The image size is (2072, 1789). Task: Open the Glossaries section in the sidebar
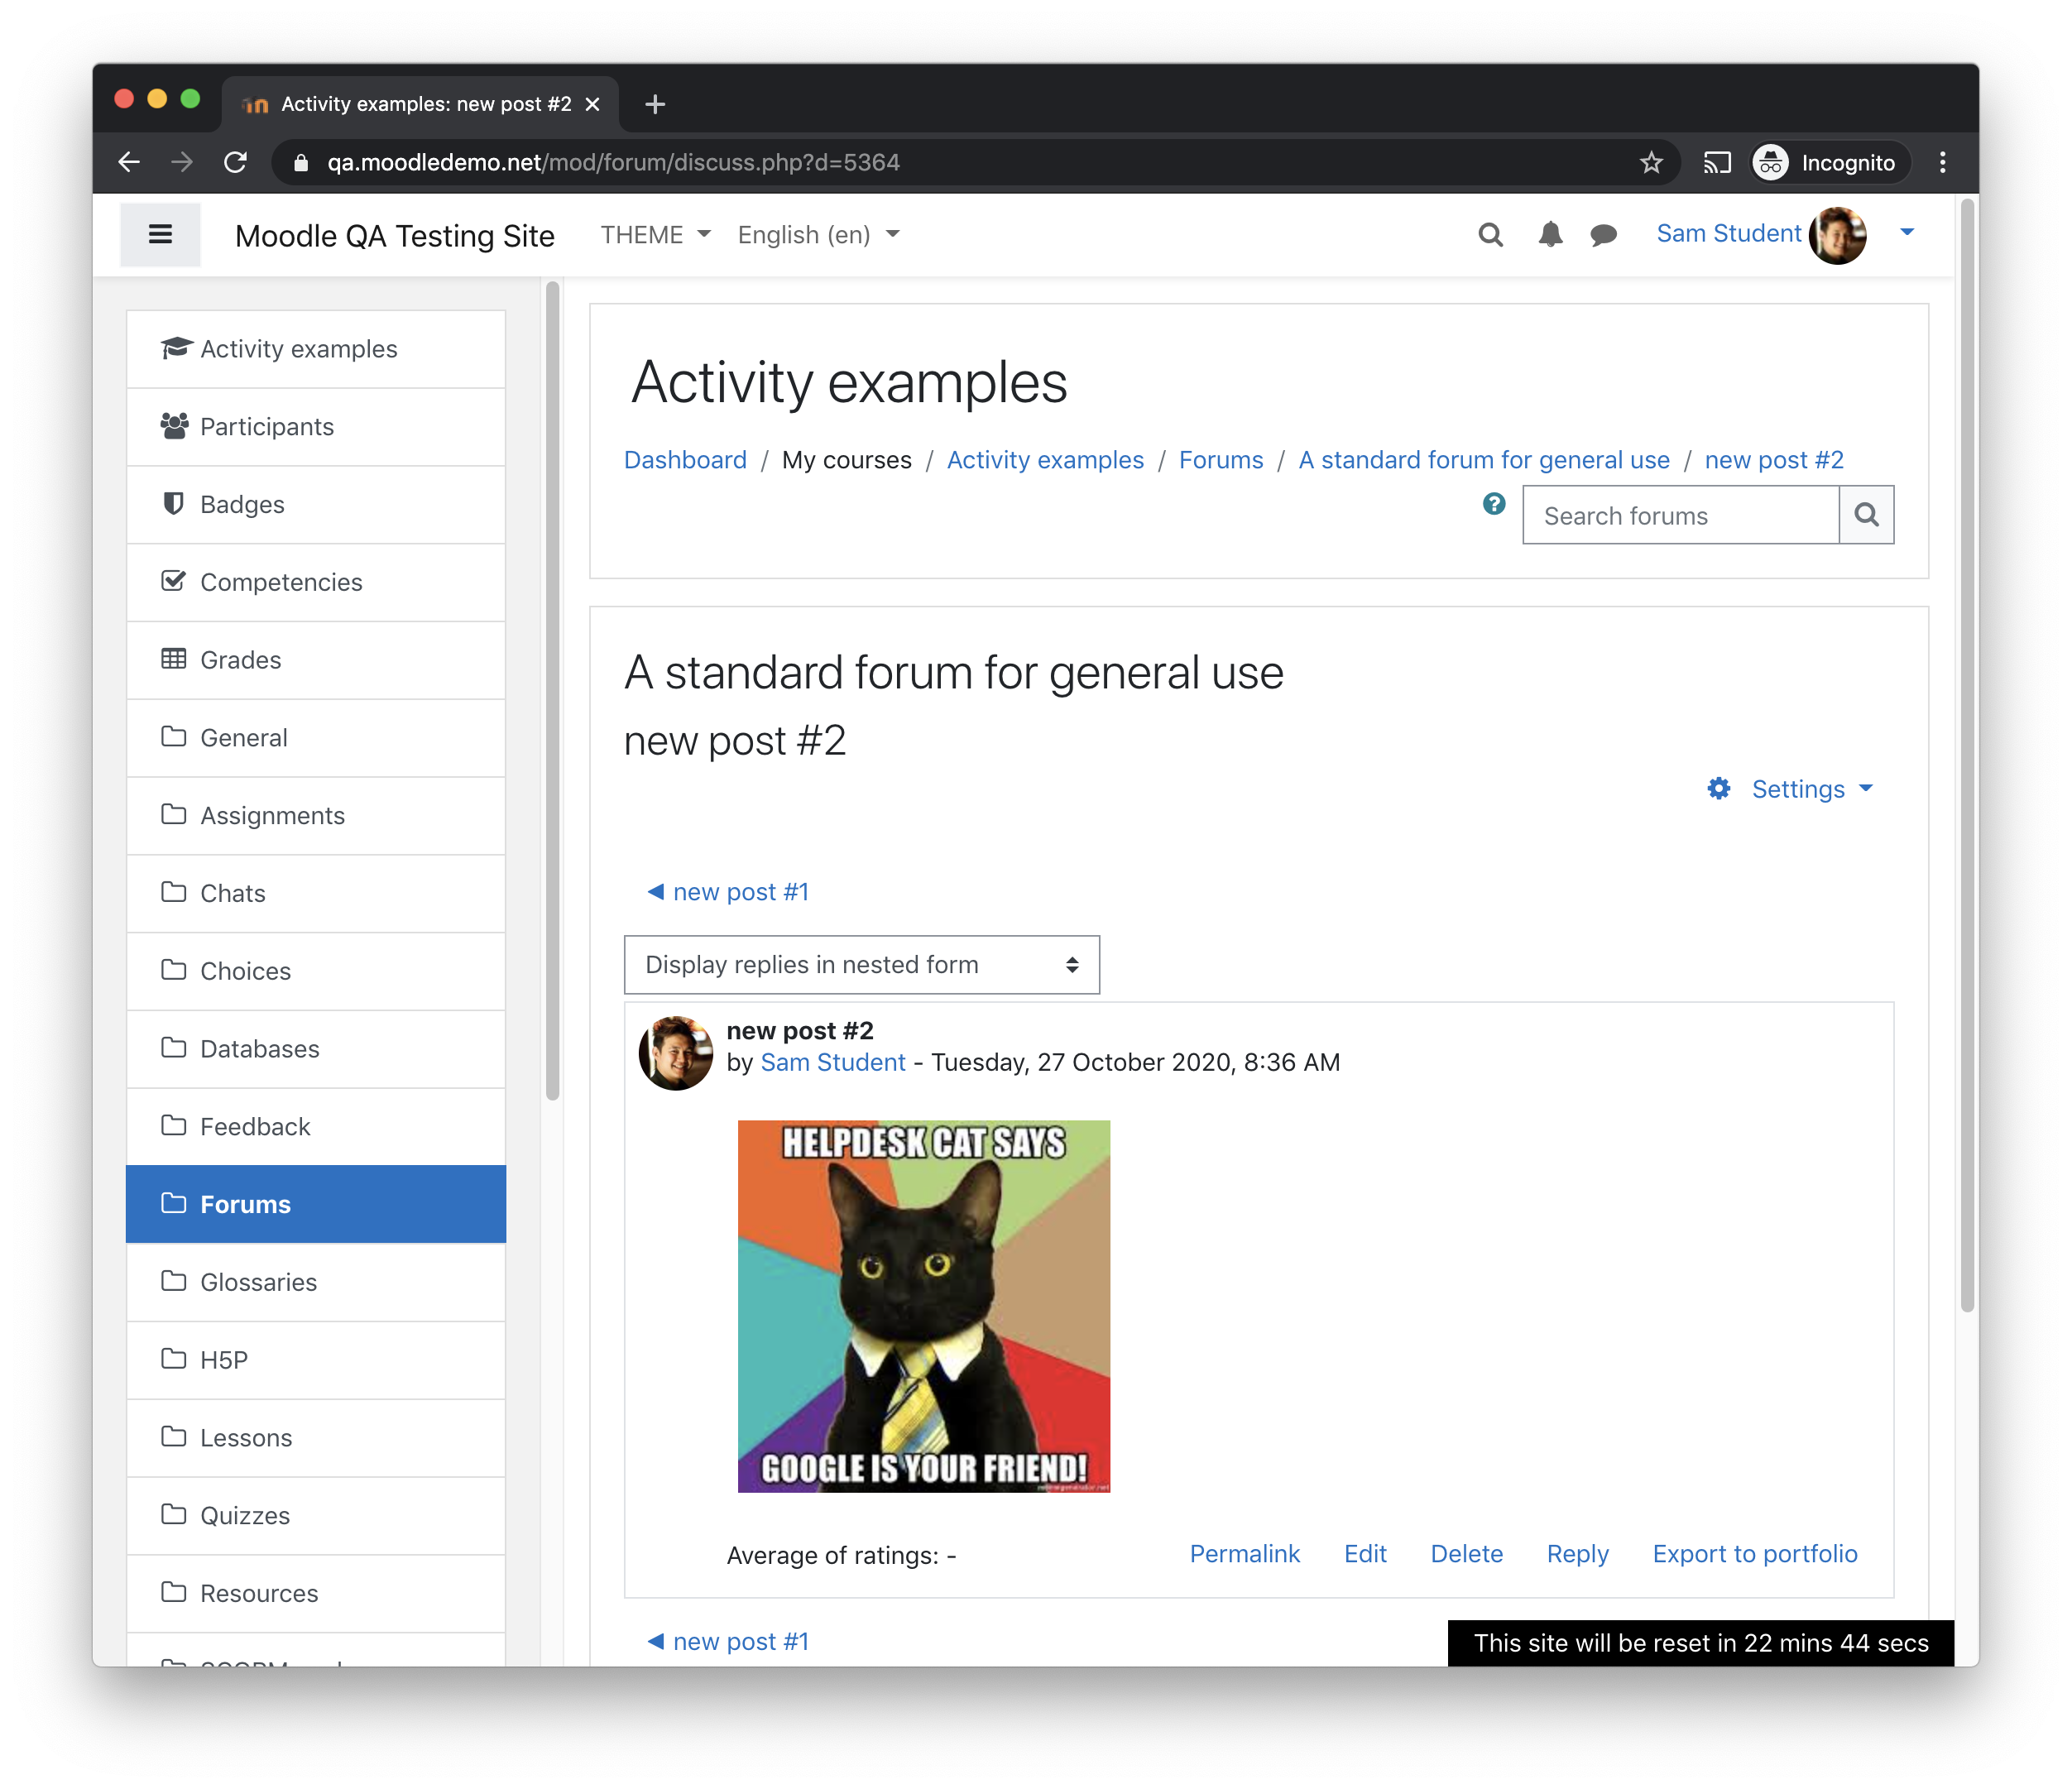(316, 1282)
